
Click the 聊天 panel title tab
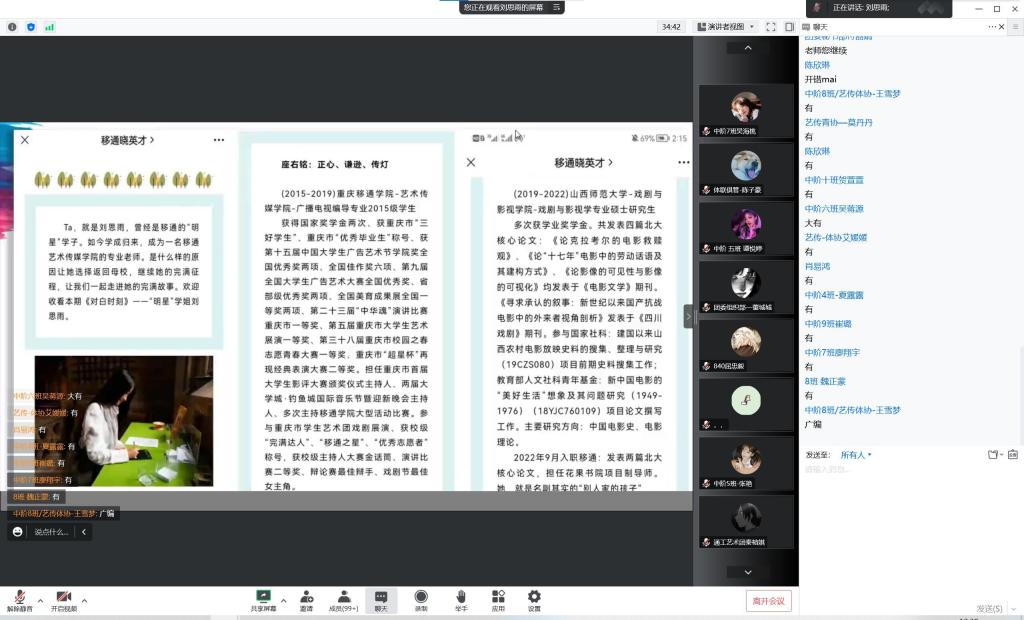pyautogui.click(x=816, y=27)
